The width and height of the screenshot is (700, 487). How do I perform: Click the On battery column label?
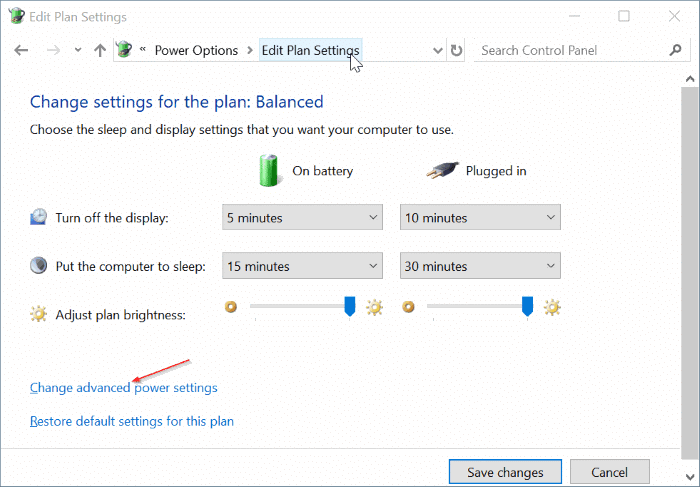(323, 171)
